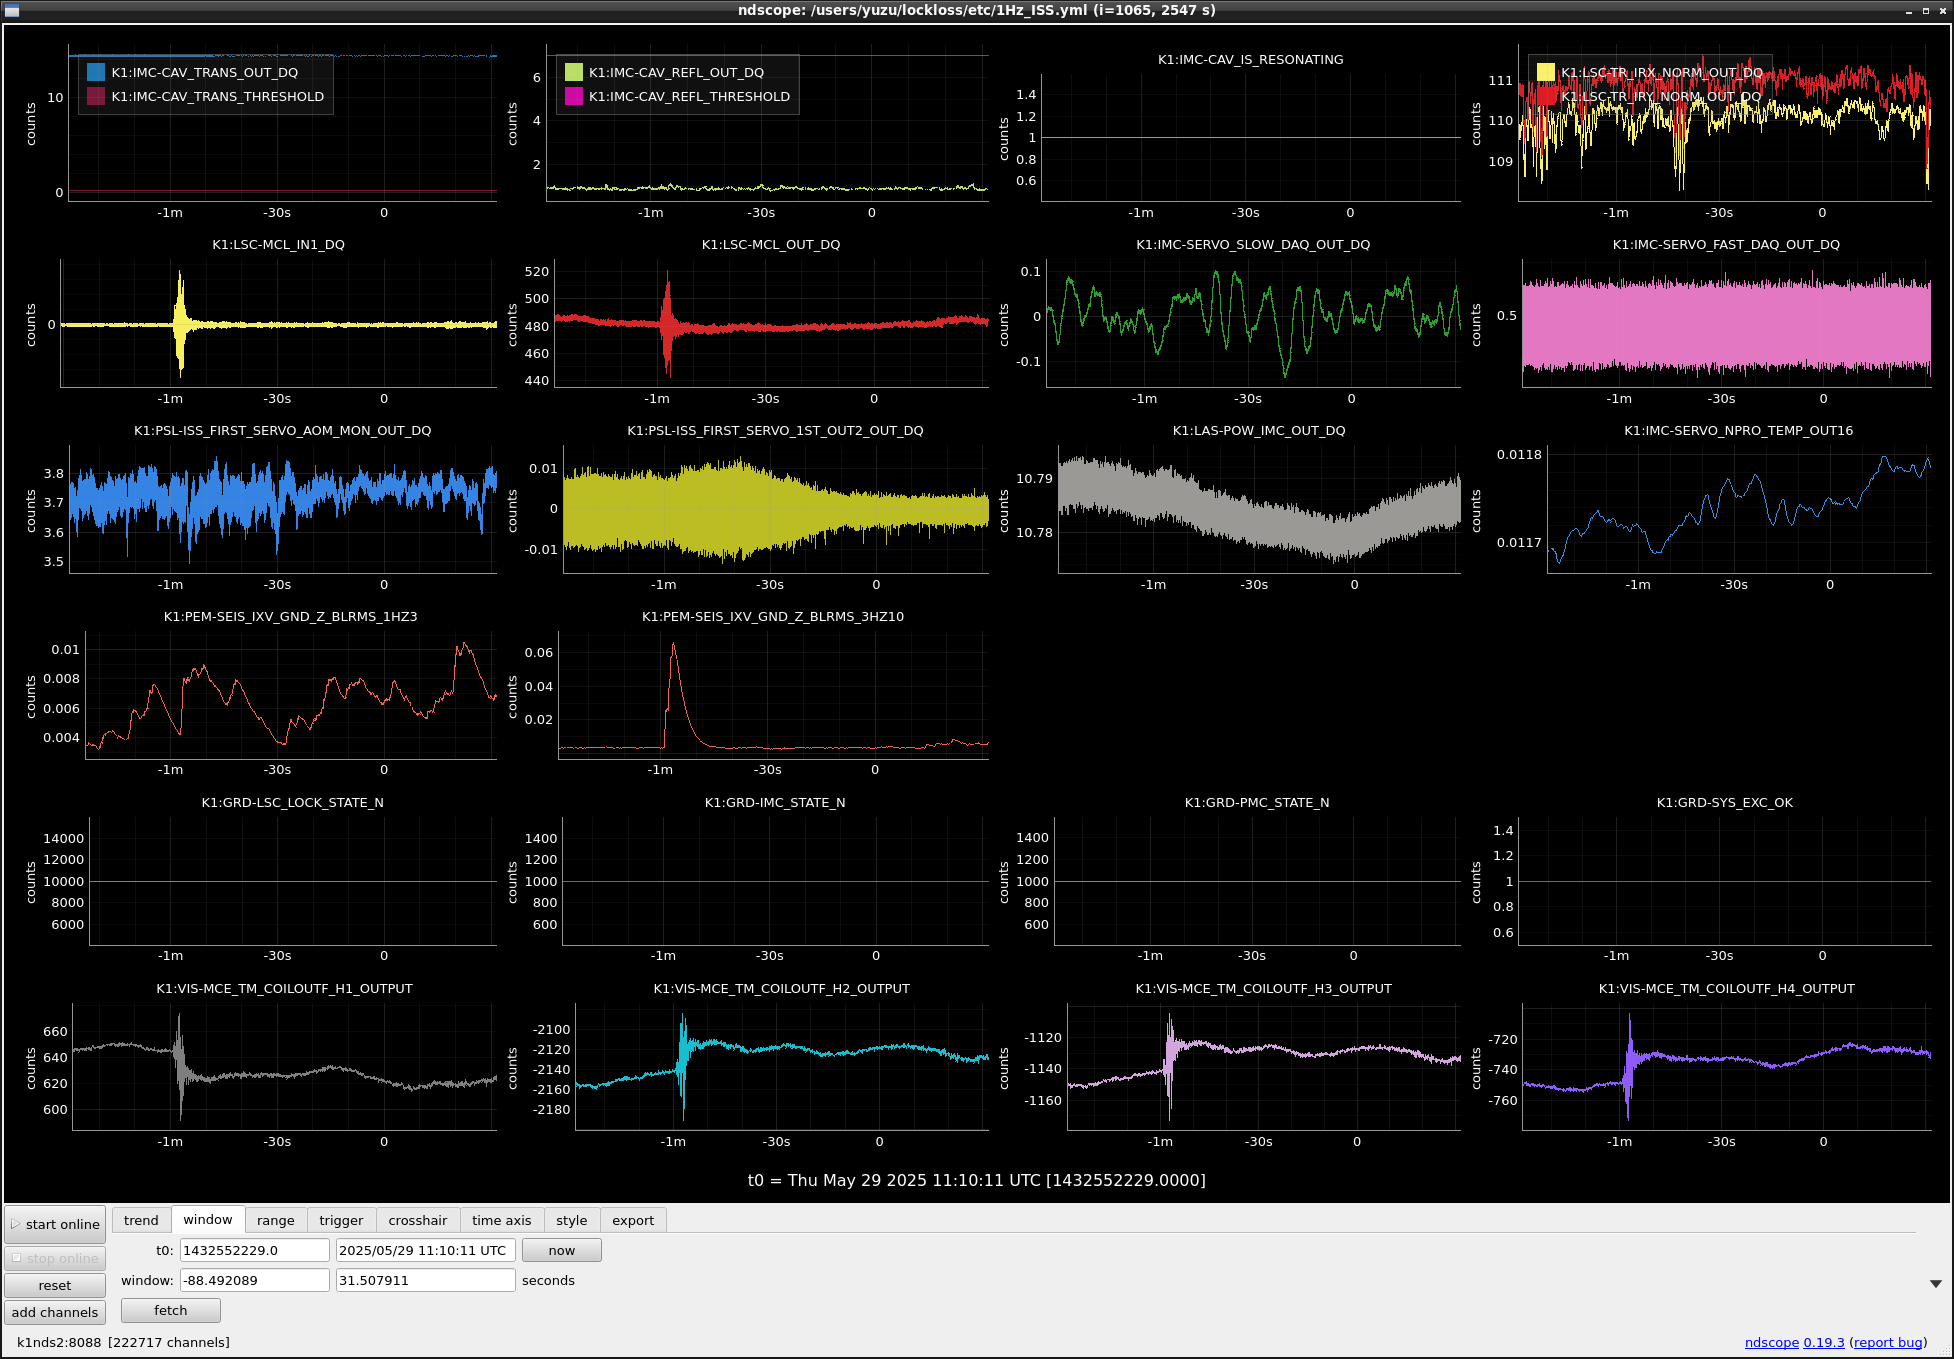Image resolution: width=1954 pixels, height=1359 pixels.
Task: Click the K1:VIS-MCE_TM_COILOUTF_H2_OUTPUT title
Action: point(781,988)
